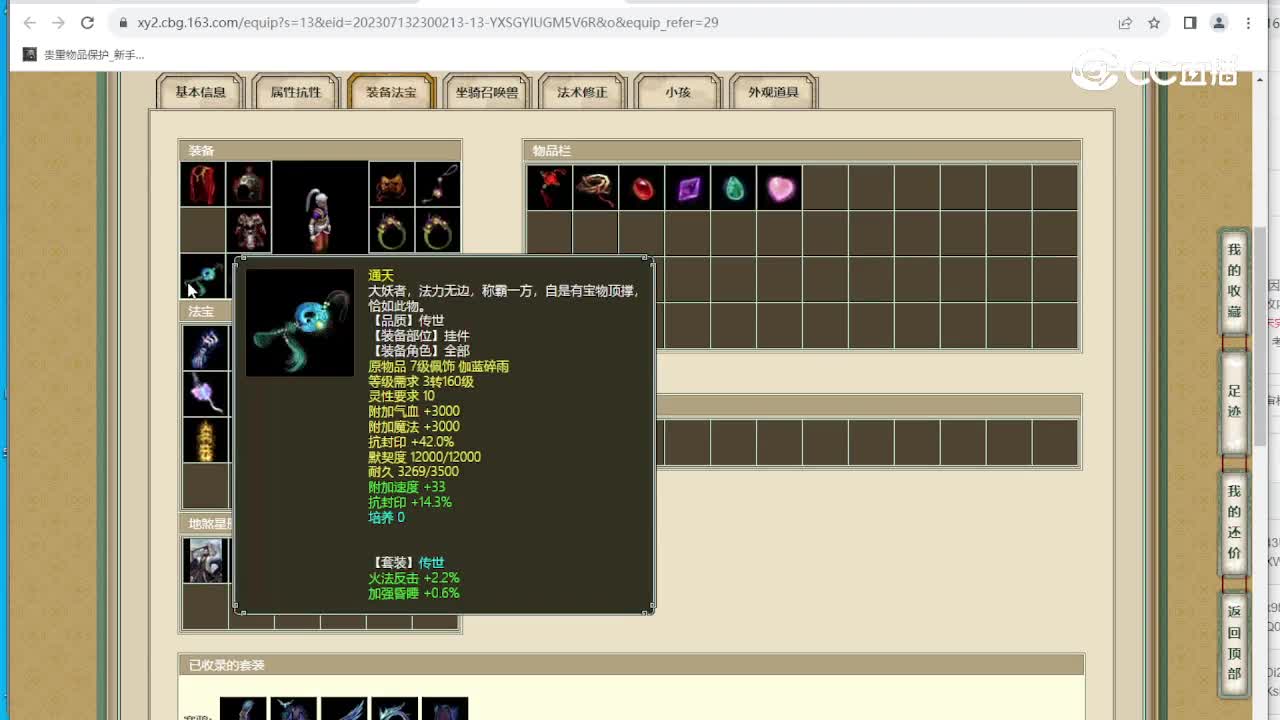Open the 坐骑召唤兽 tab
The width and height of the screenshot is (1280, 720).
click(x=487, y=92)
